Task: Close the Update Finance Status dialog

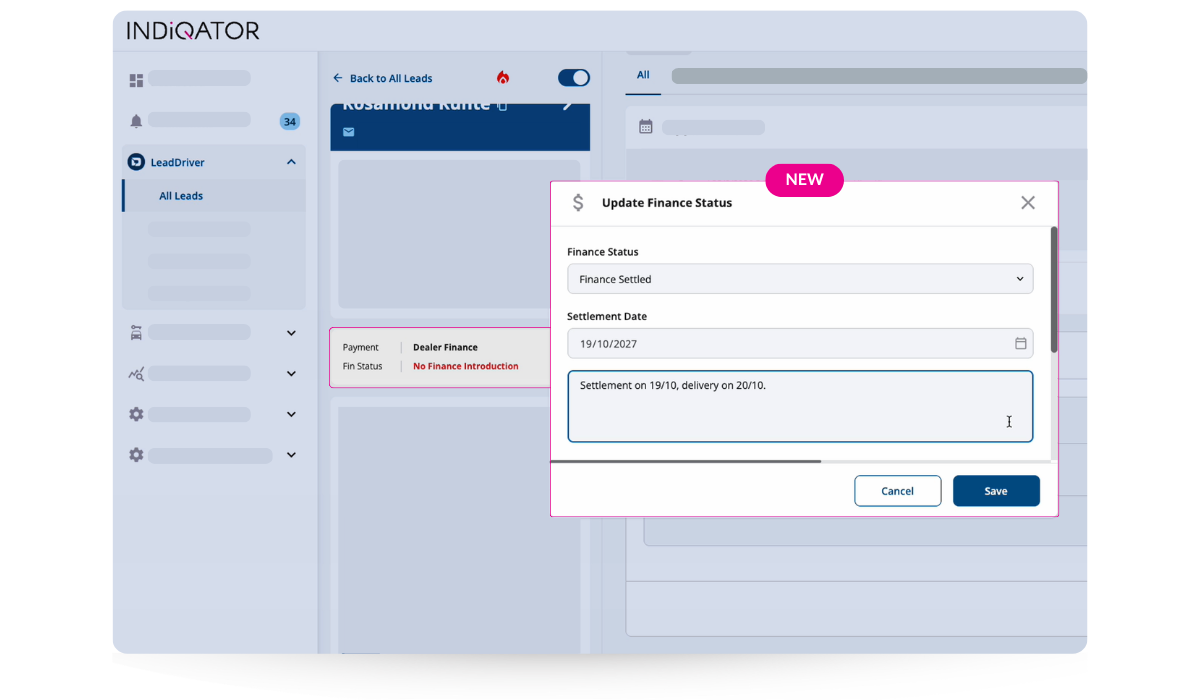Action: point(1028,203)
